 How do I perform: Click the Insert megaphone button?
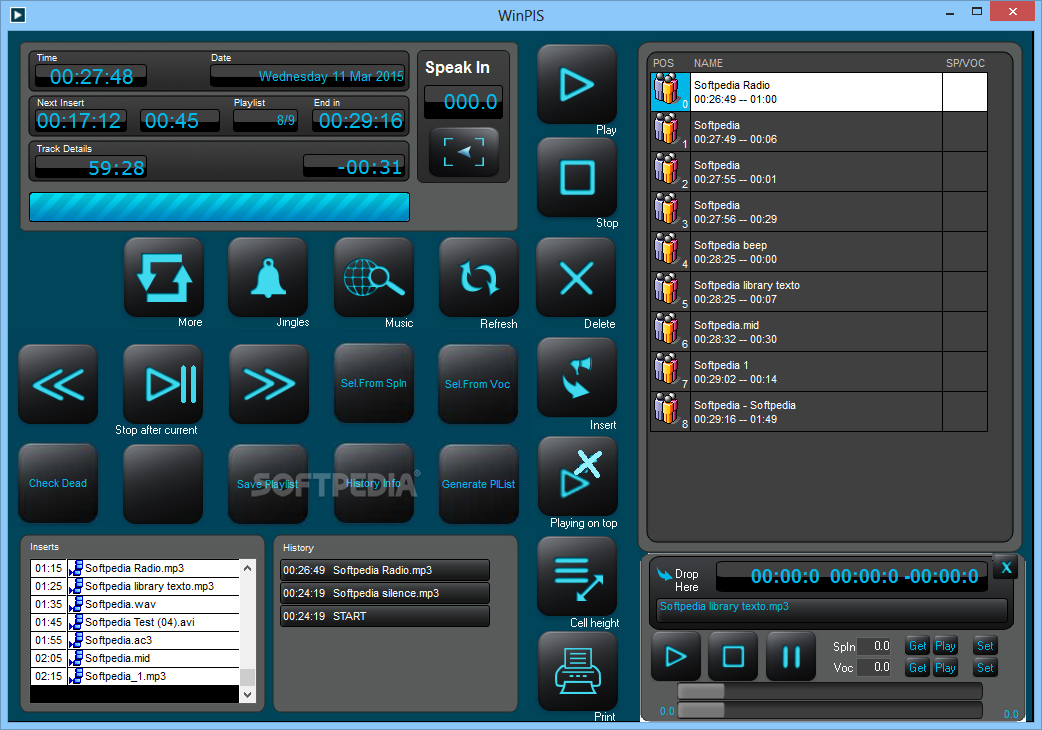[x=577, y=377]
